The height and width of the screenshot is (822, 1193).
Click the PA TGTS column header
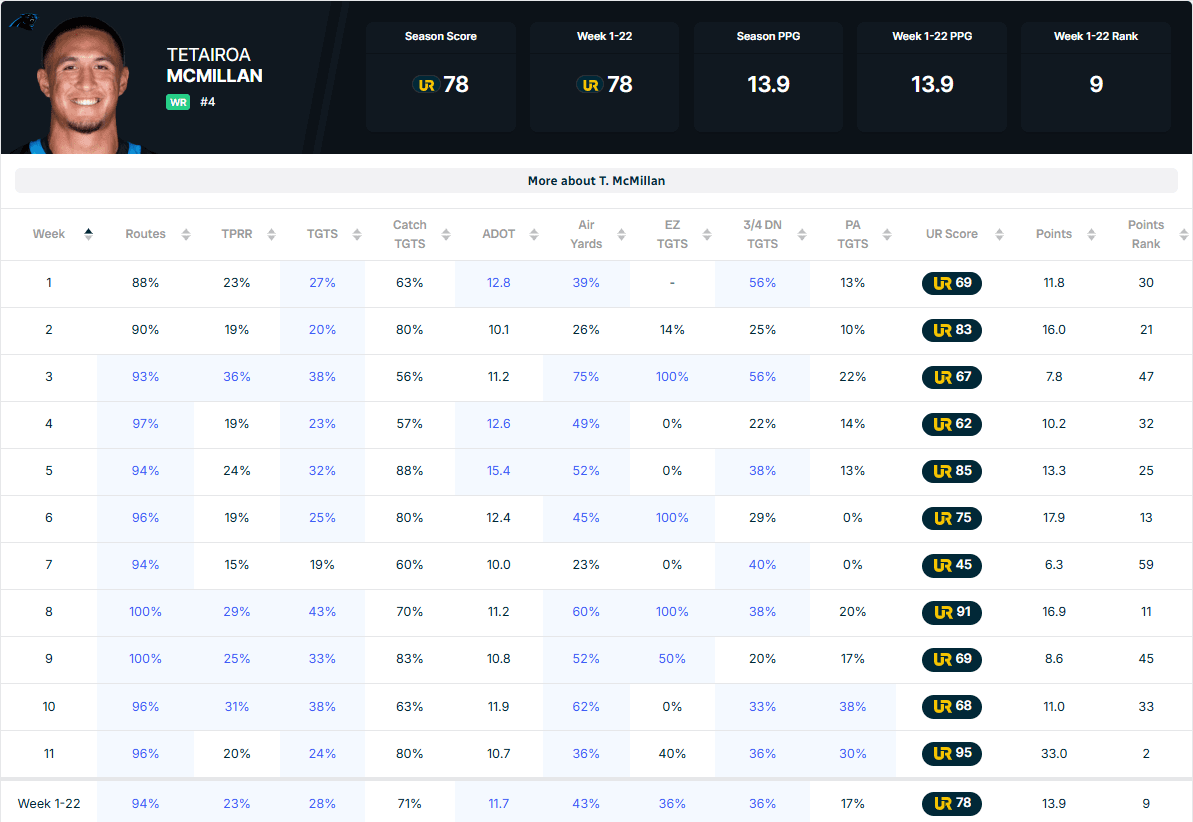(852, 234)
